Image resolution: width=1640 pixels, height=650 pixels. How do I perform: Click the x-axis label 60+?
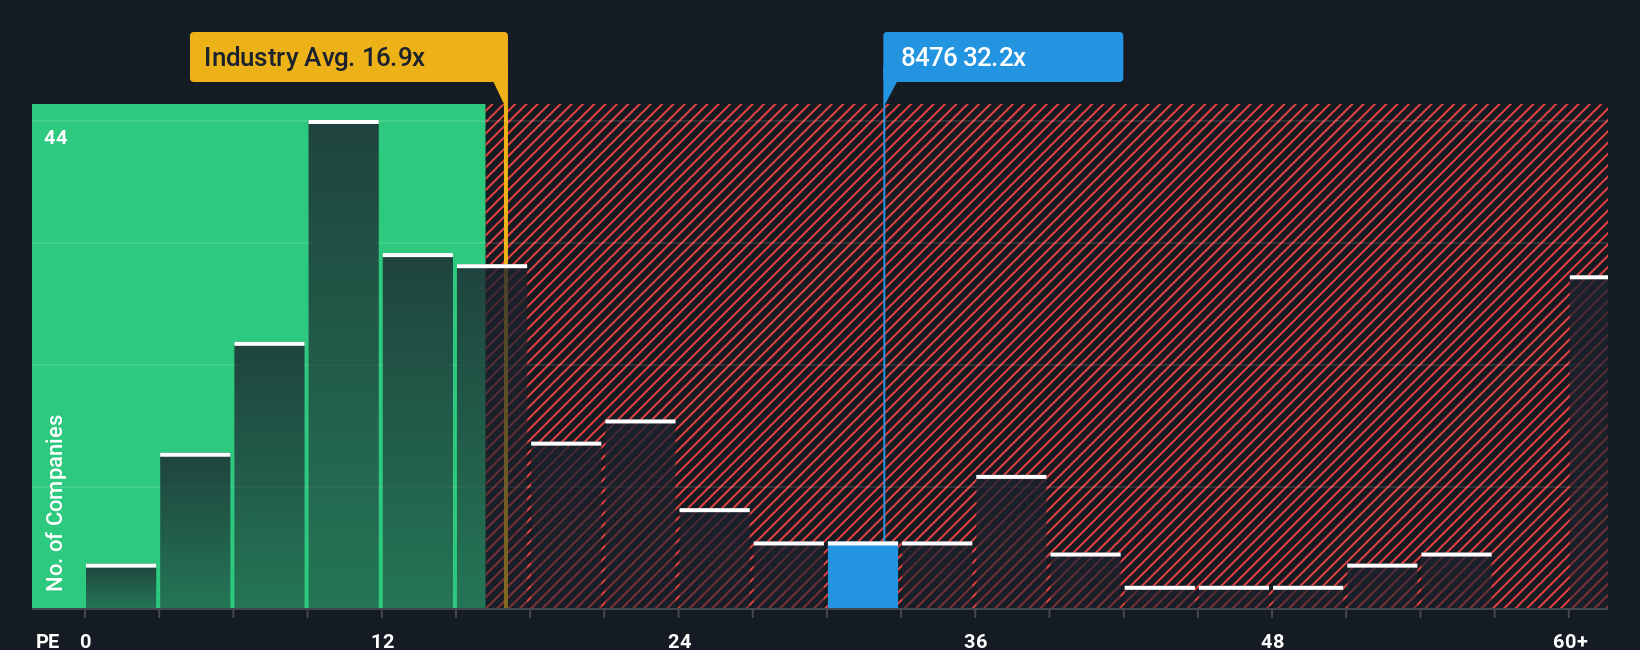tap(1570, 640)
